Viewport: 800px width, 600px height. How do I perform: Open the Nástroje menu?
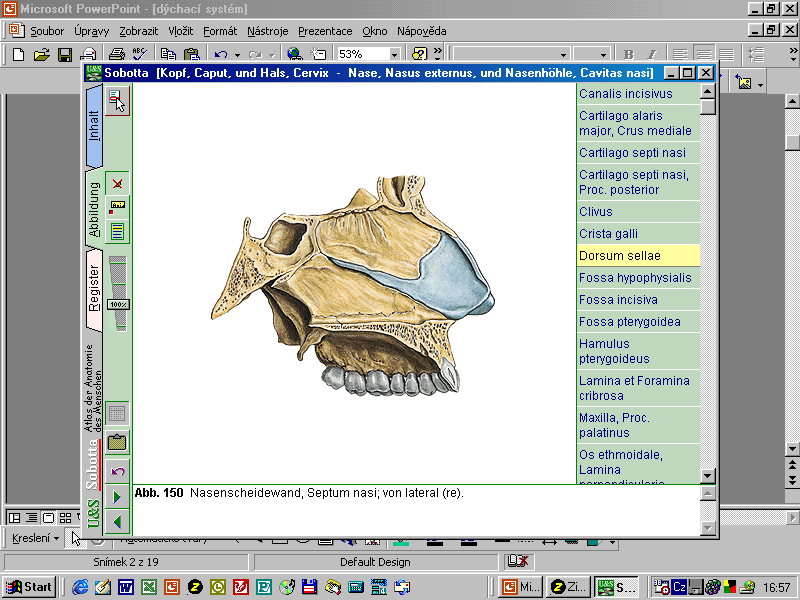click(x=267, y=31)
